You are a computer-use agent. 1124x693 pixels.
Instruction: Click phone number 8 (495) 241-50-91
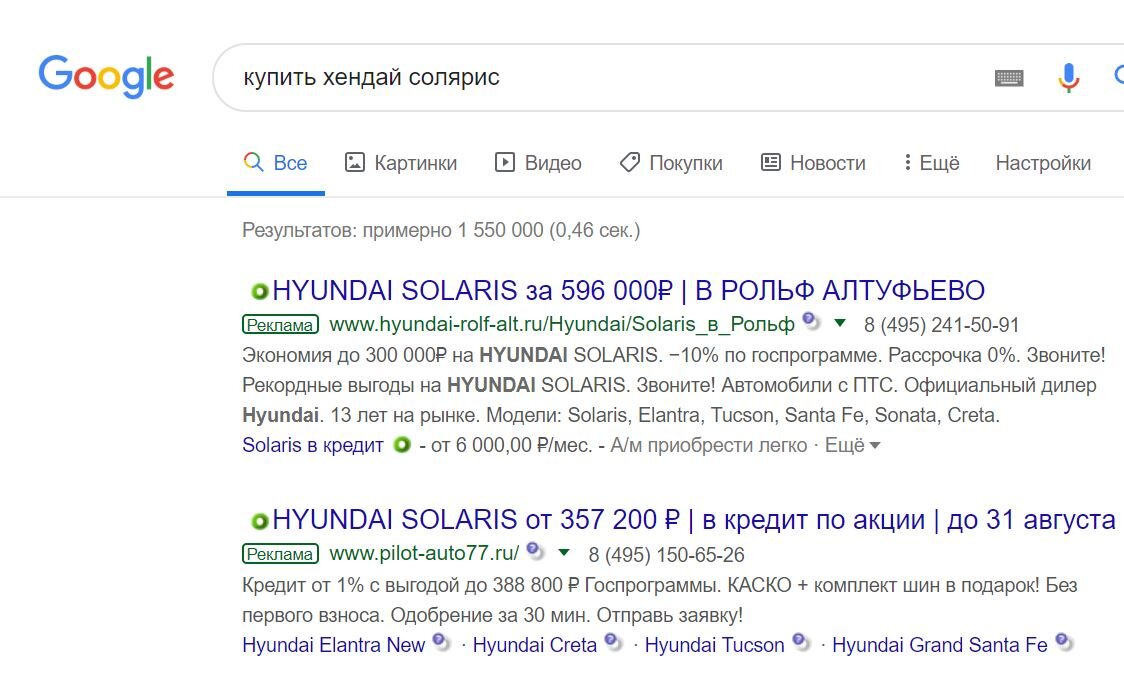[x=941, y=325]
